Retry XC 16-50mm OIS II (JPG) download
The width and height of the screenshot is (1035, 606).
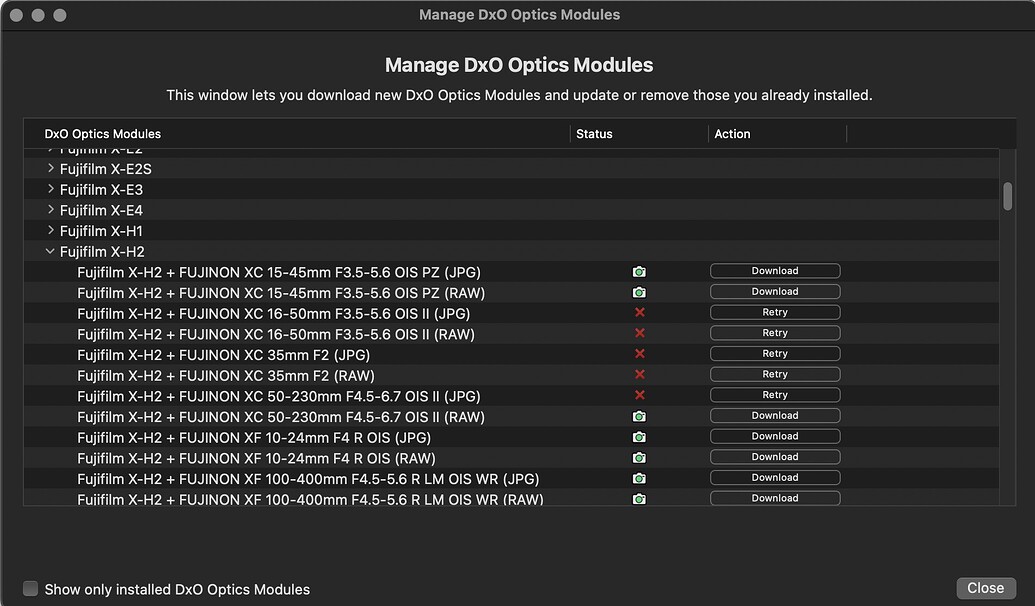(775, 312)
